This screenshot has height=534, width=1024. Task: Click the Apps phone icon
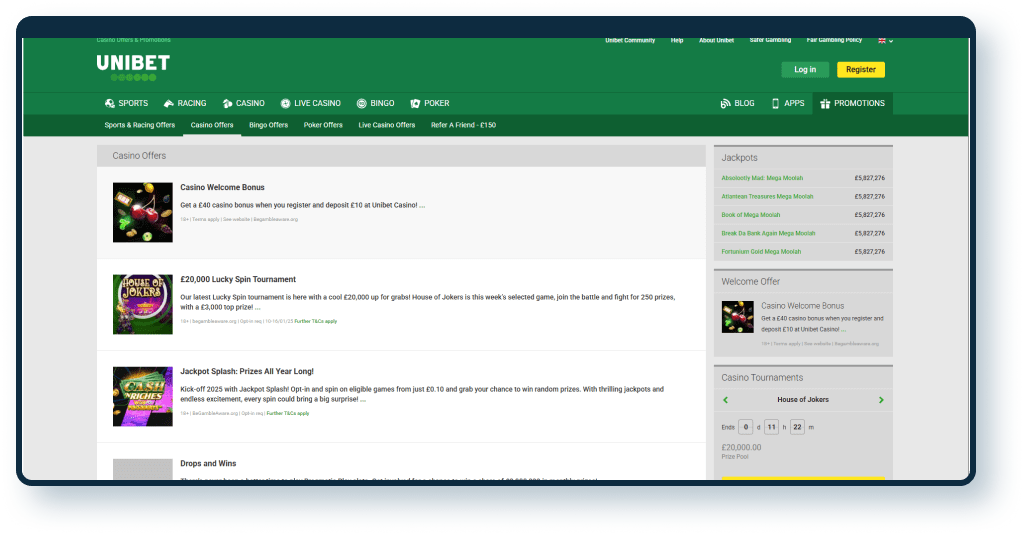point(775,103)
